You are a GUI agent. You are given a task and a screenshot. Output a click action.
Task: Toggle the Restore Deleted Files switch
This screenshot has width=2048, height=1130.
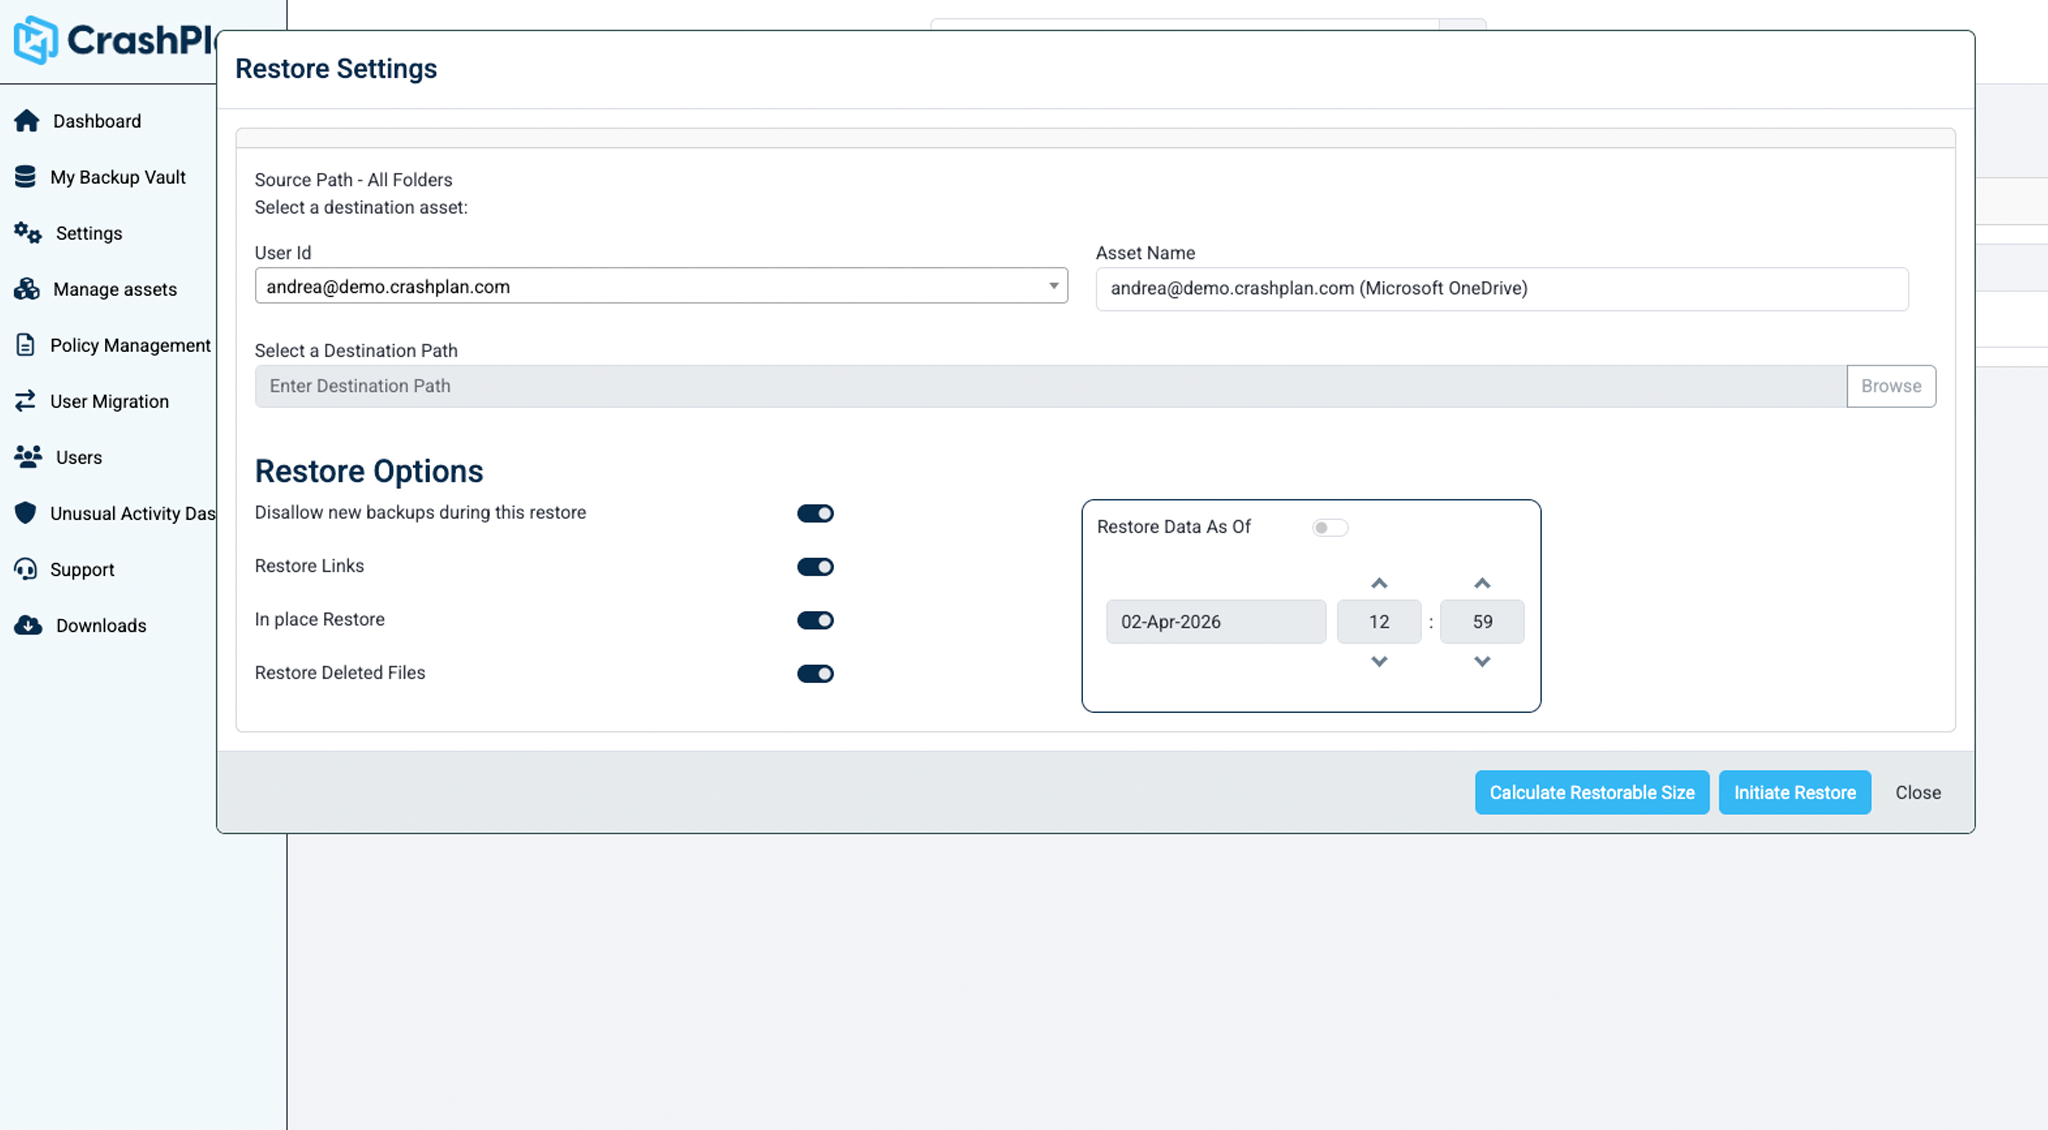coord(815,674)
